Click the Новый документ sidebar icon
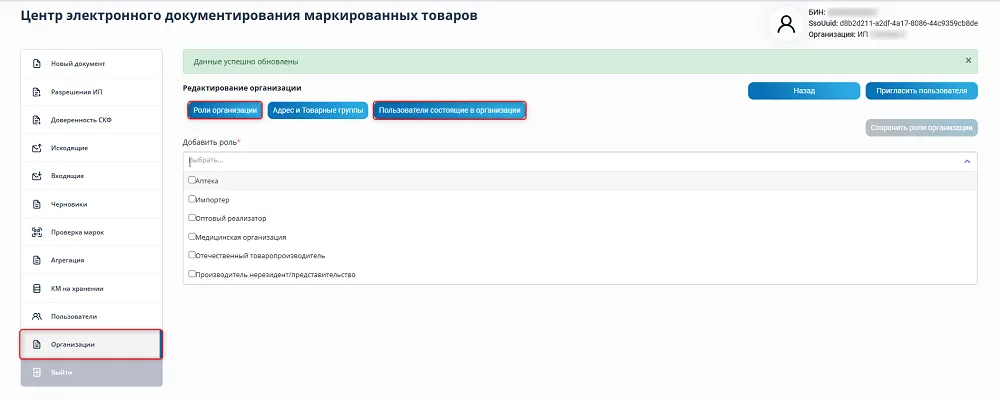 (x=36, y=64)
